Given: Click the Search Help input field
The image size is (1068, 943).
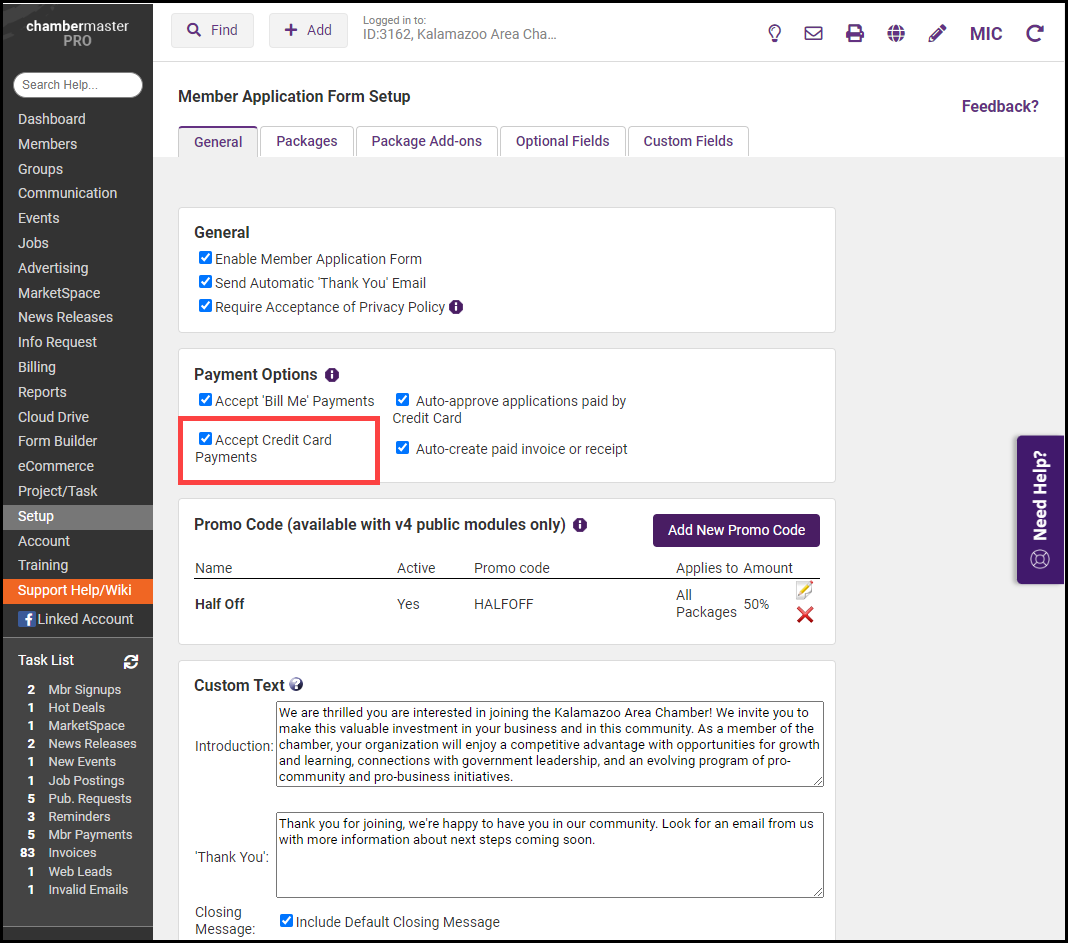Looking at the screenshot, I should pyautogui.click(x=78, y=85).
